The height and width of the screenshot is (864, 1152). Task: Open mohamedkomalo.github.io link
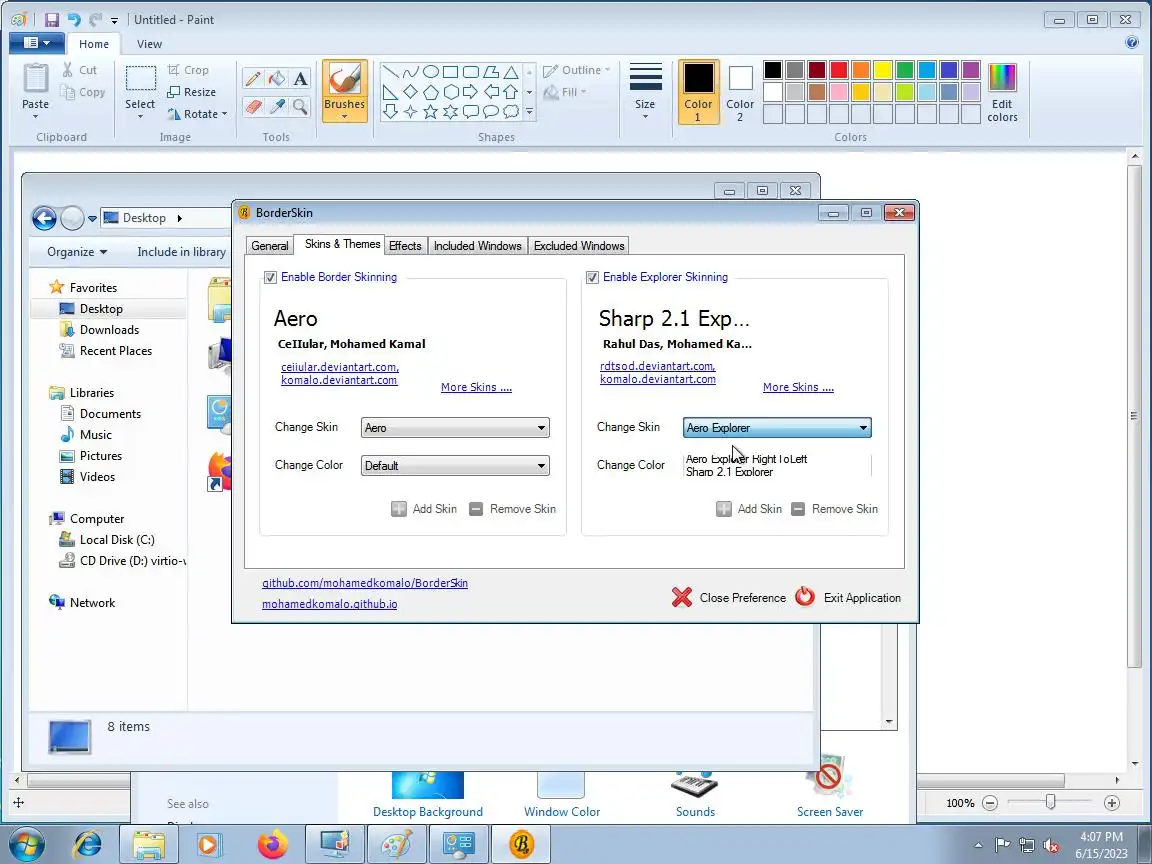[330, 604]
